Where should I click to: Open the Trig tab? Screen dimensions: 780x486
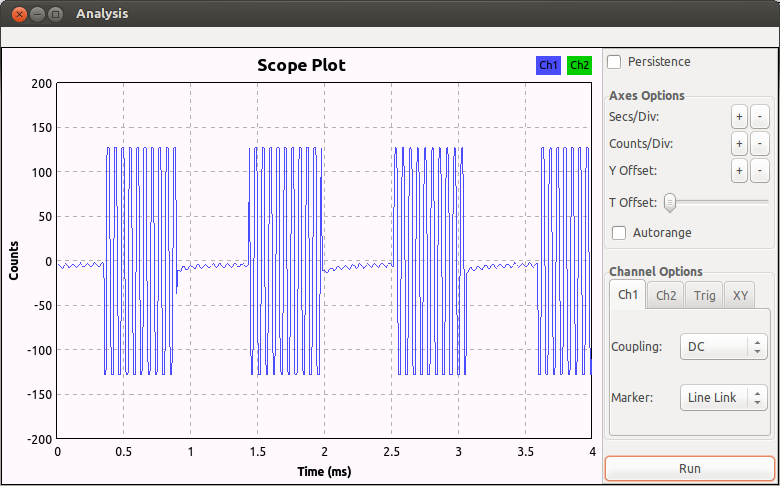coord(704,295)
